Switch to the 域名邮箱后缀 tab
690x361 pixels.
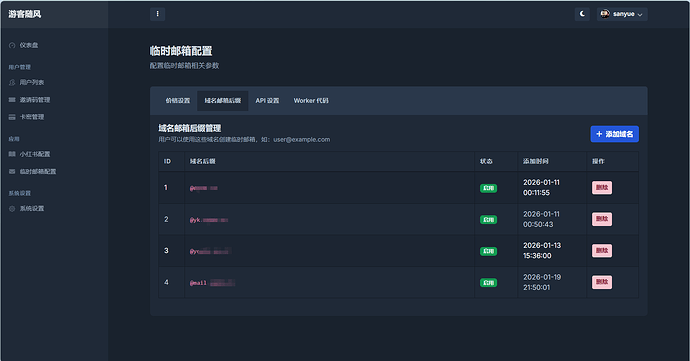[223, 101]
